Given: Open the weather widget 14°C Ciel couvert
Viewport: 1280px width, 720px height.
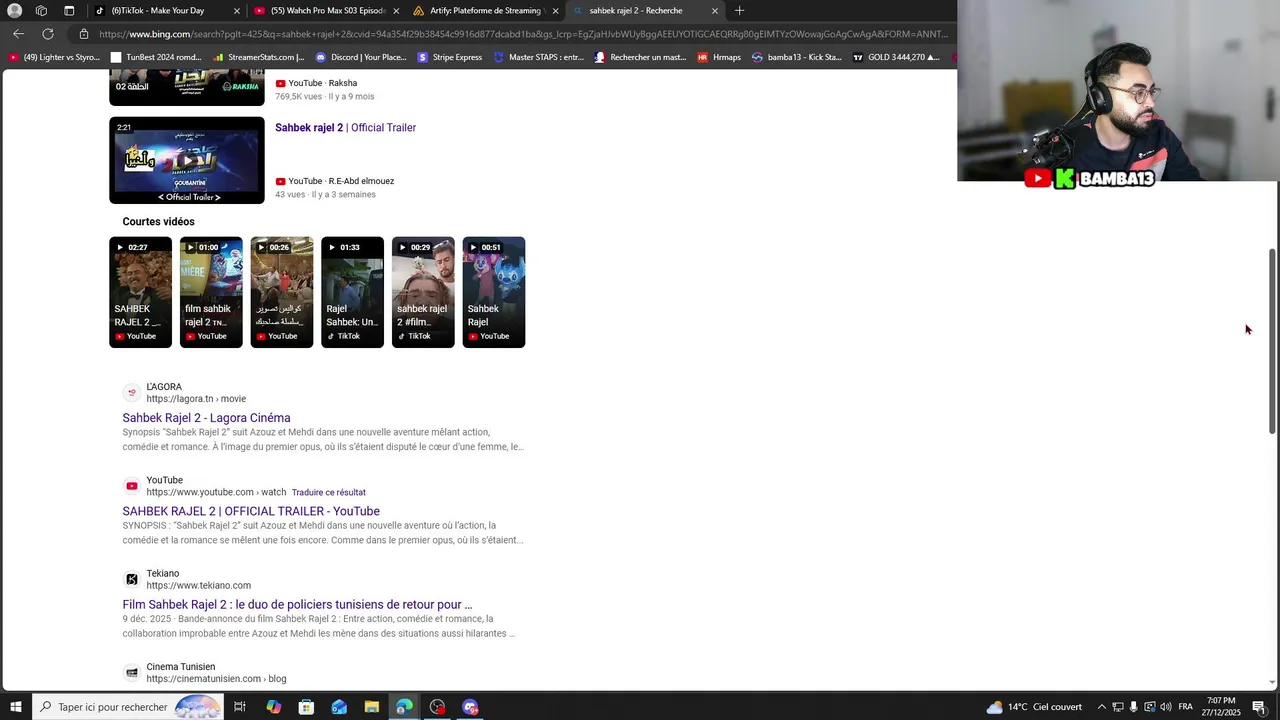Looking at the screenshot, I should [1035, 707].
